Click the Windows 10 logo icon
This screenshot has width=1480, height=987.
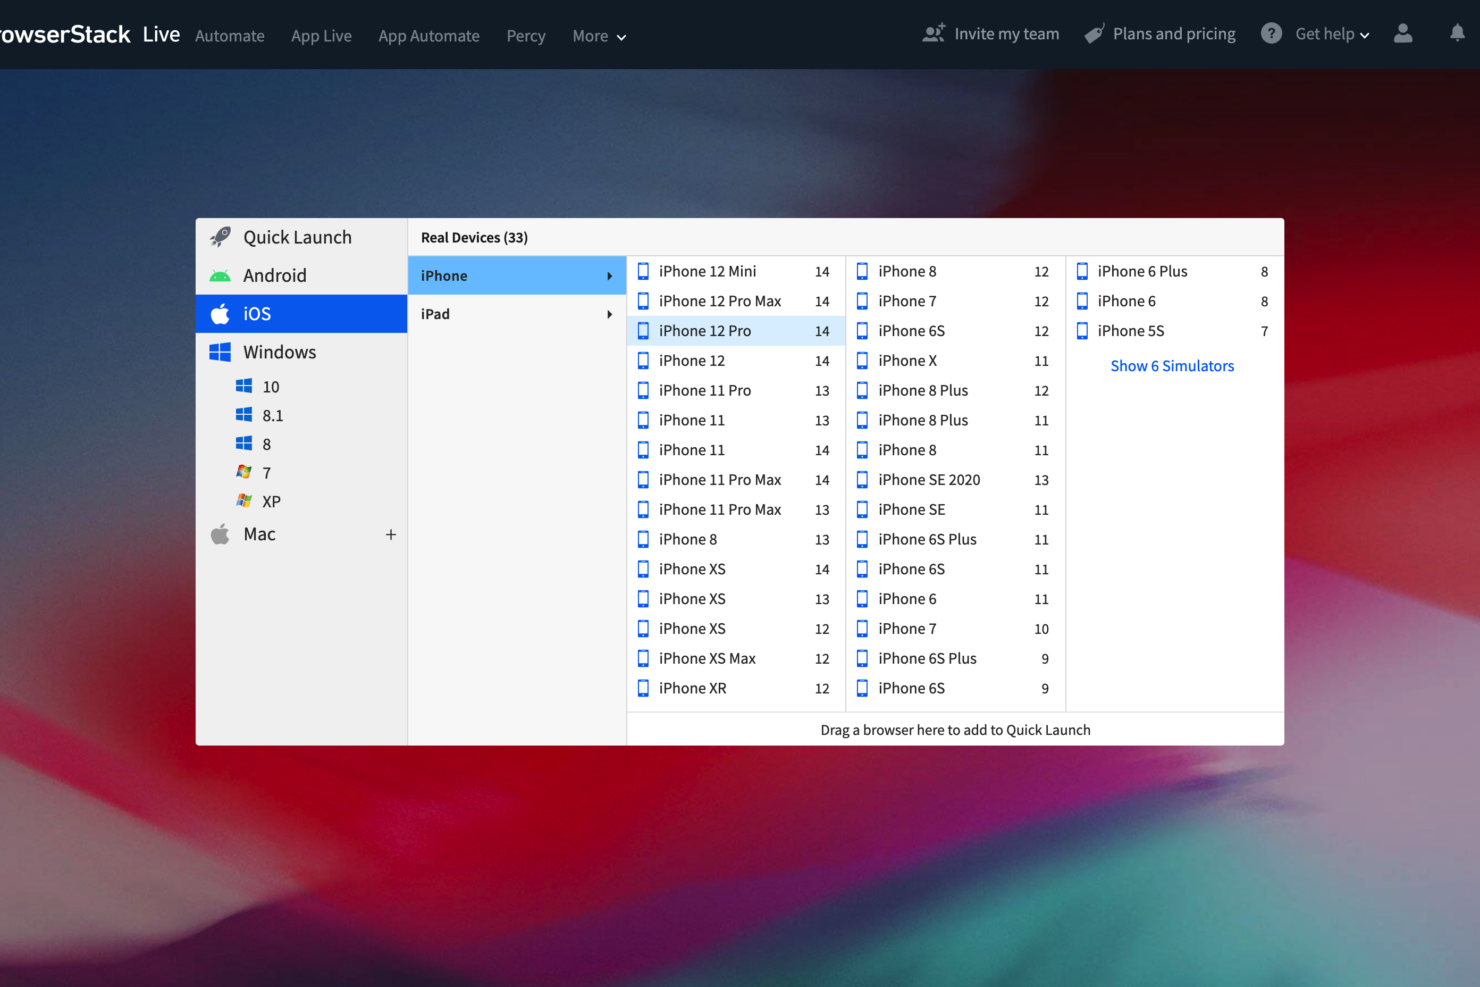click(x=244, y=386)
